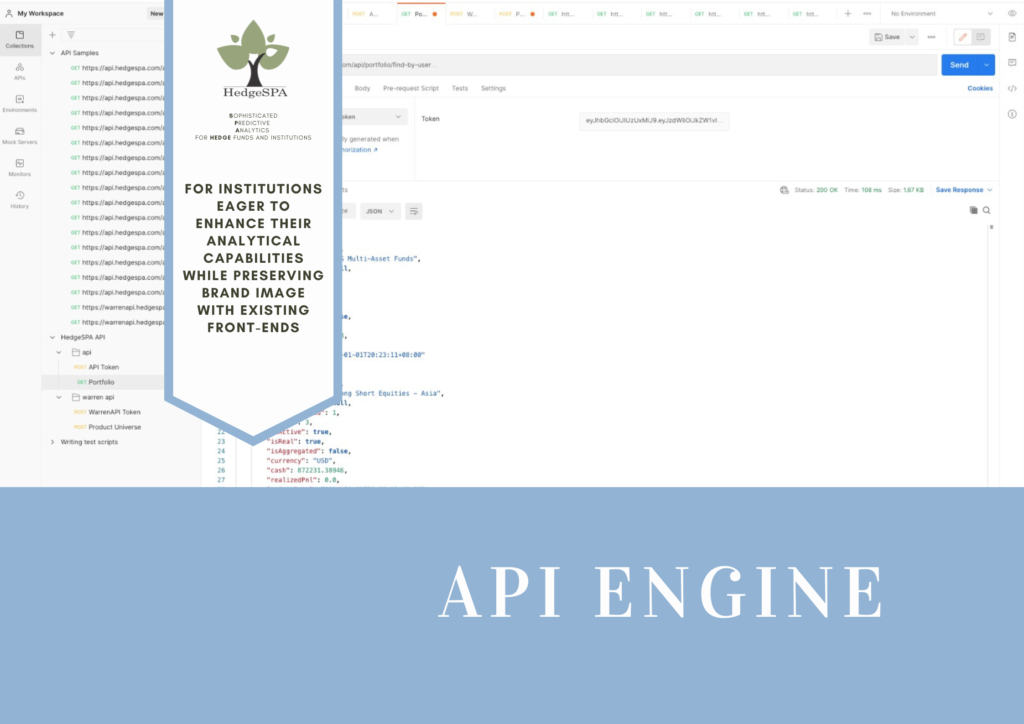1024x724 pixels.
Task: Open the Collections panel in the sidebar
Action: tap(19, 38)
